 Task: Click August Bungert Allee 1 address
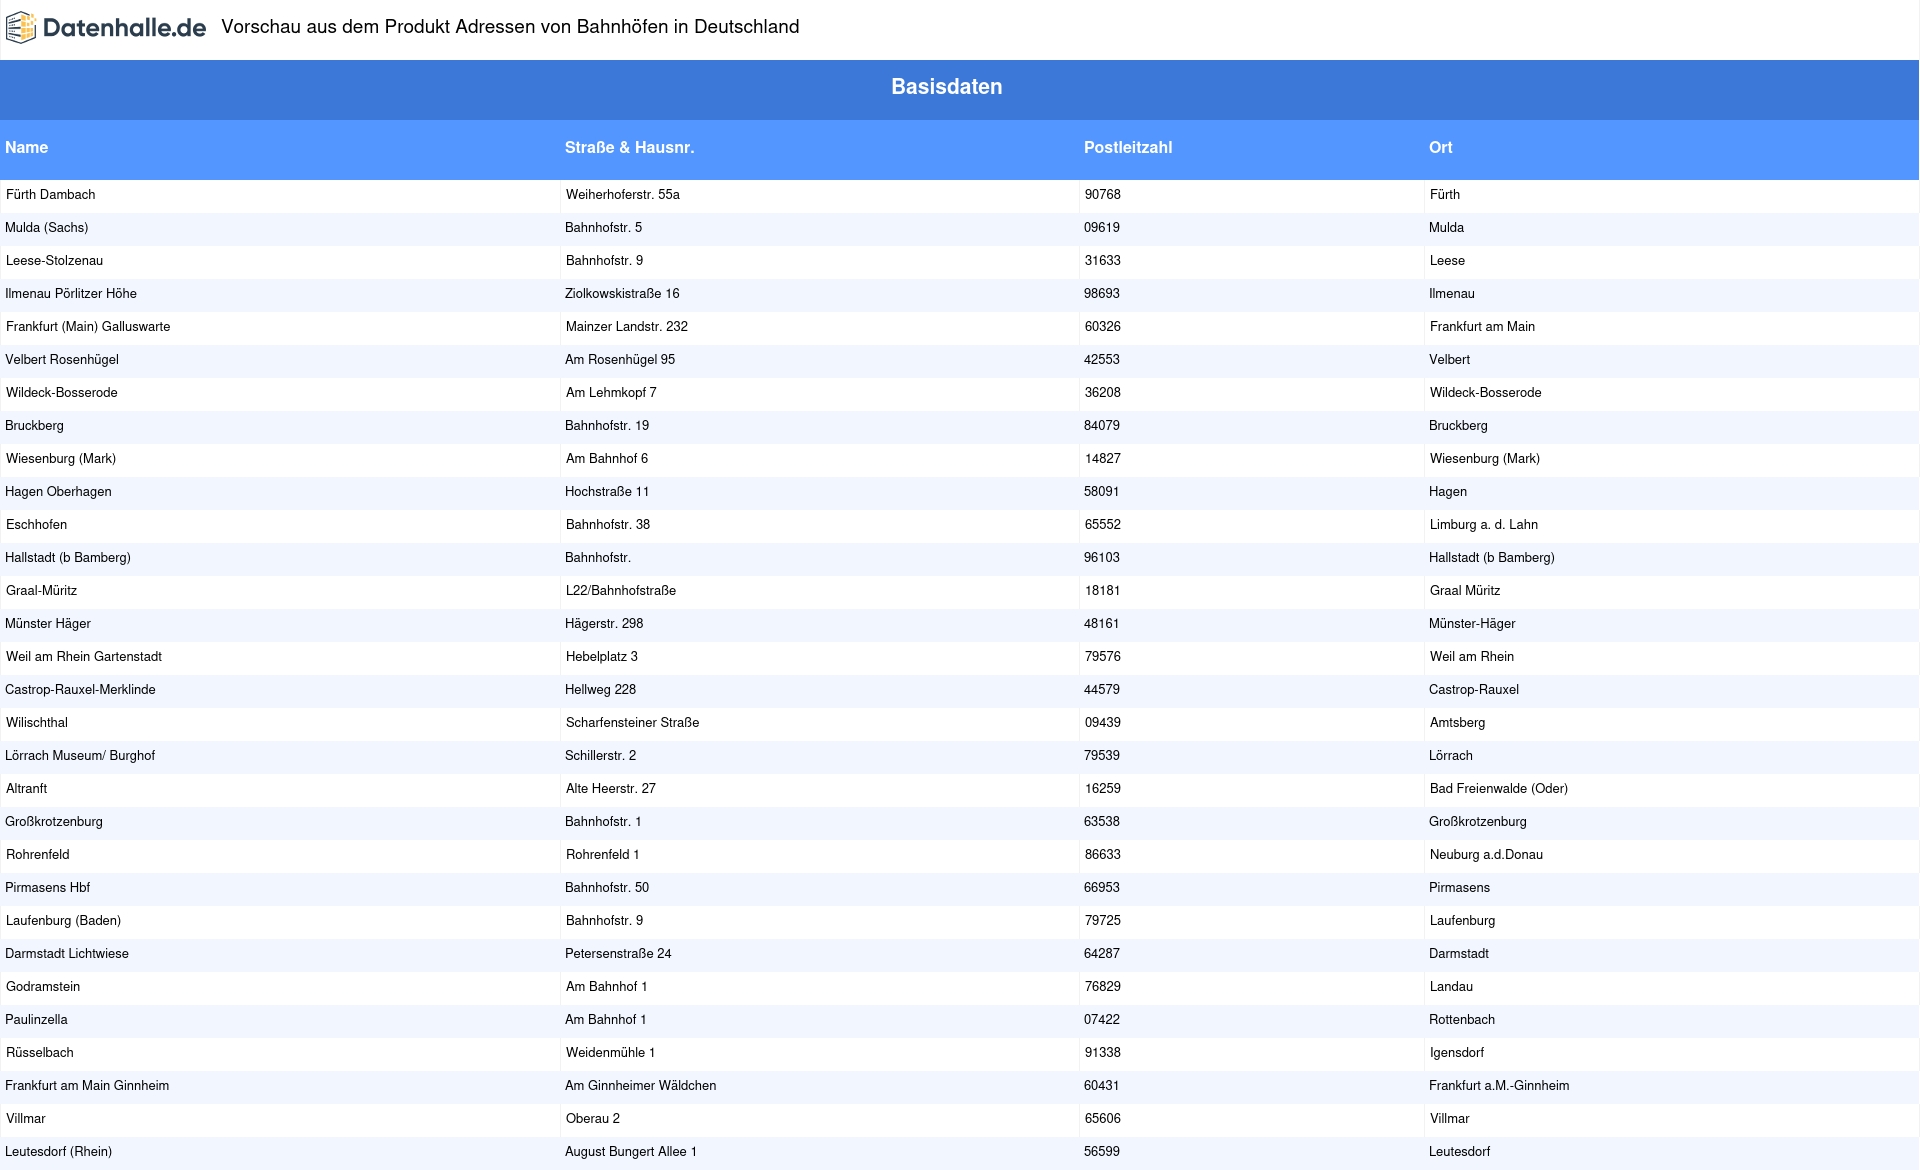coord(631,1152)
